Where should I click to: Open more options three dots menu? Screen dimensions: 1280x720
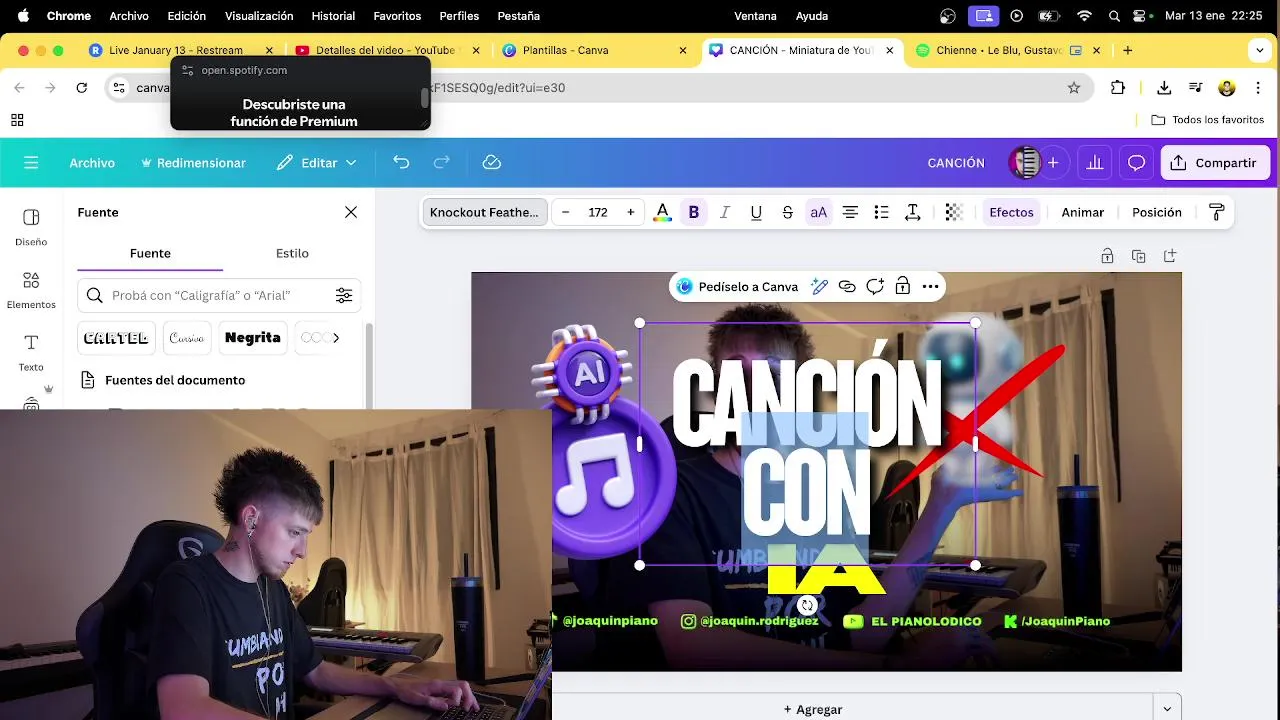click(x=930, y=287)
